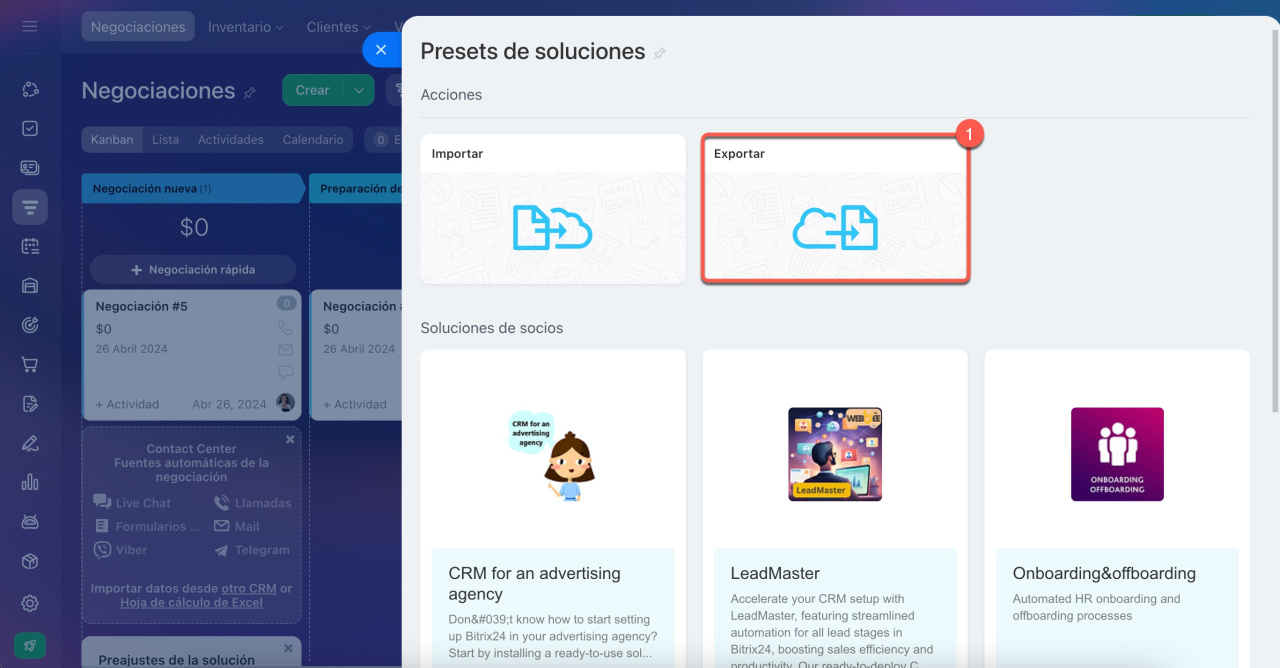The image size is (1280, 668).
Task: Pin the Negociaciones page title
Action: (250, 92)
